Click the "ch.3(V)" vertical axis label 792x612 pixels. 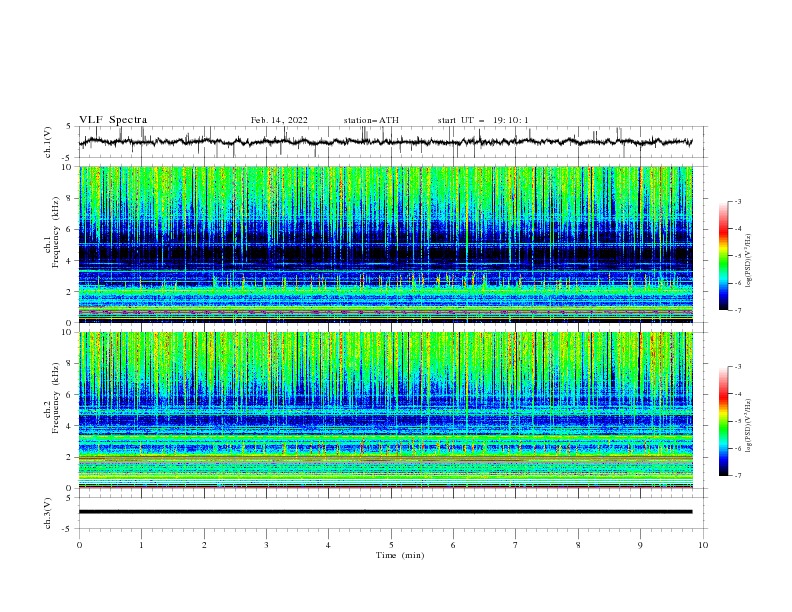coord(48,513)
